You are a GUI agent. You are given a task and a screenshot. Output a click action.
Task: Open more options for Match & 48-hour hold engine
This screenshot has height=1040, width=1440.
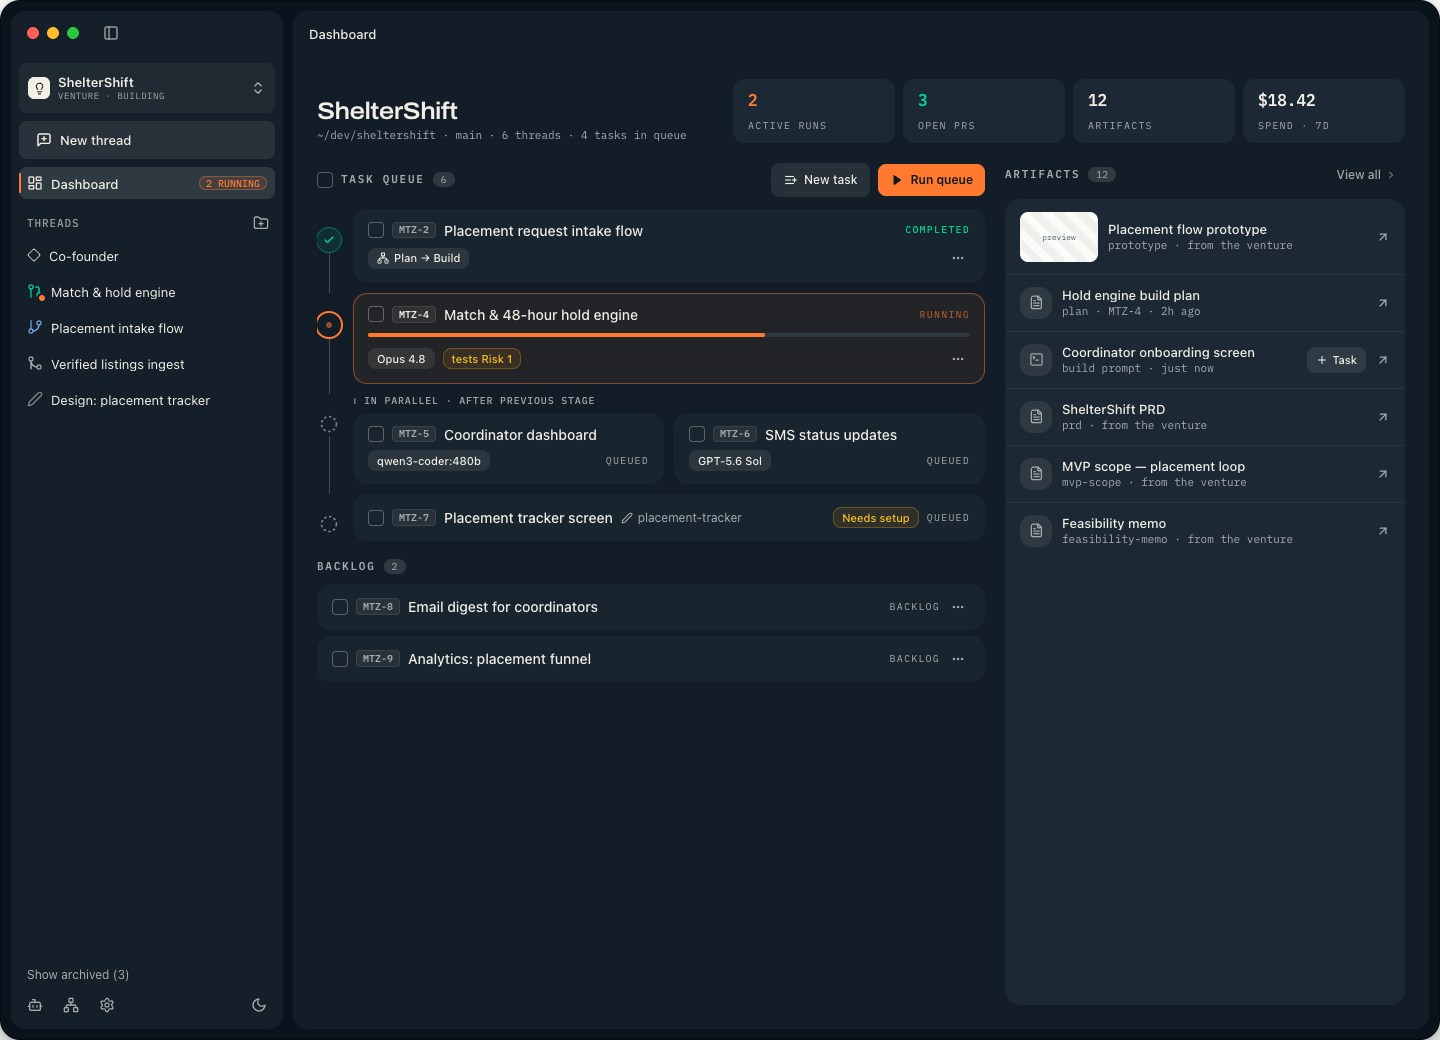tap(958, 359)
